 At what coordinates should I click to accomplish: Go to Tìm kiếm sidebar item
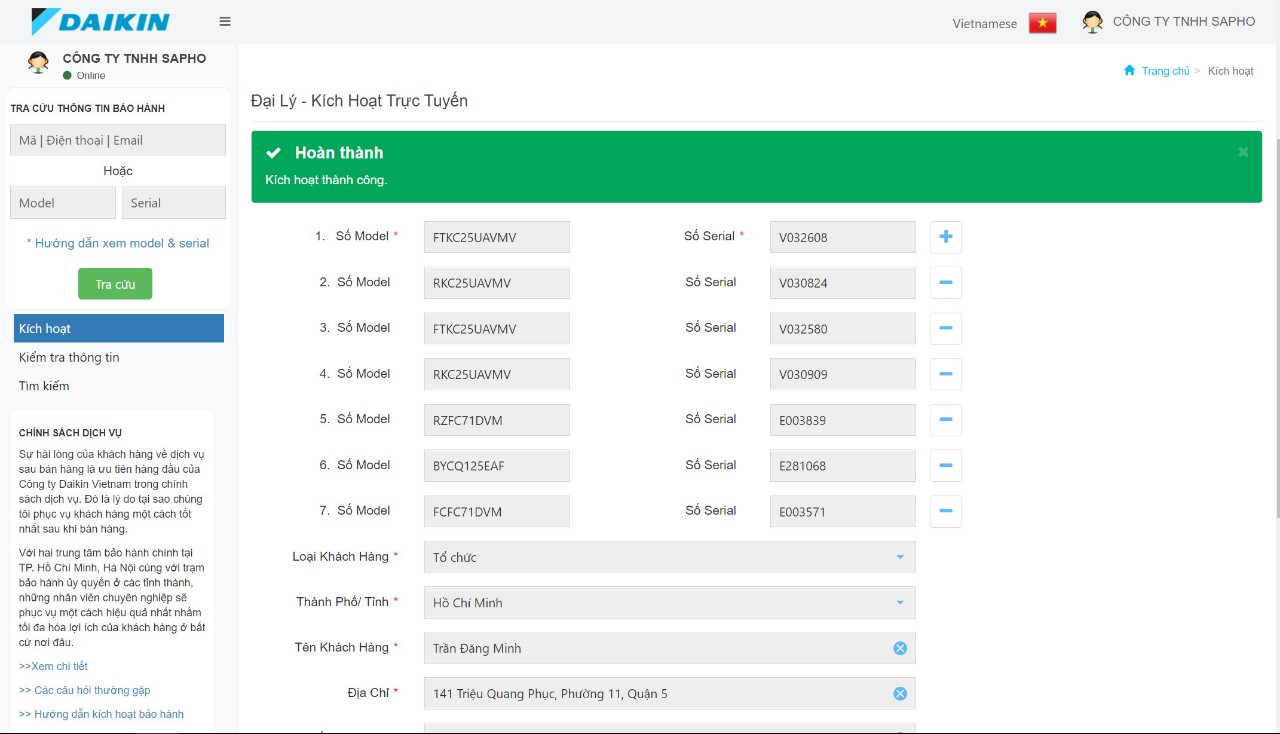[44, 386]
